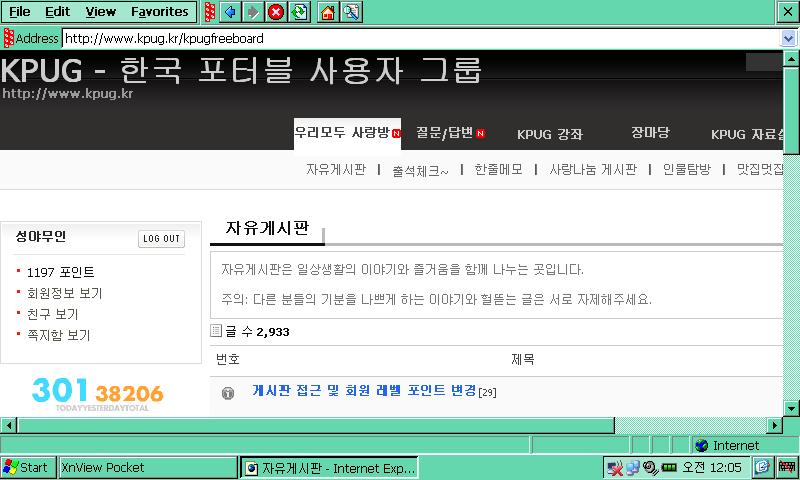Viewport: 800px width, 480px height.
Task: Open the File menu
Action: click(19, 12)
